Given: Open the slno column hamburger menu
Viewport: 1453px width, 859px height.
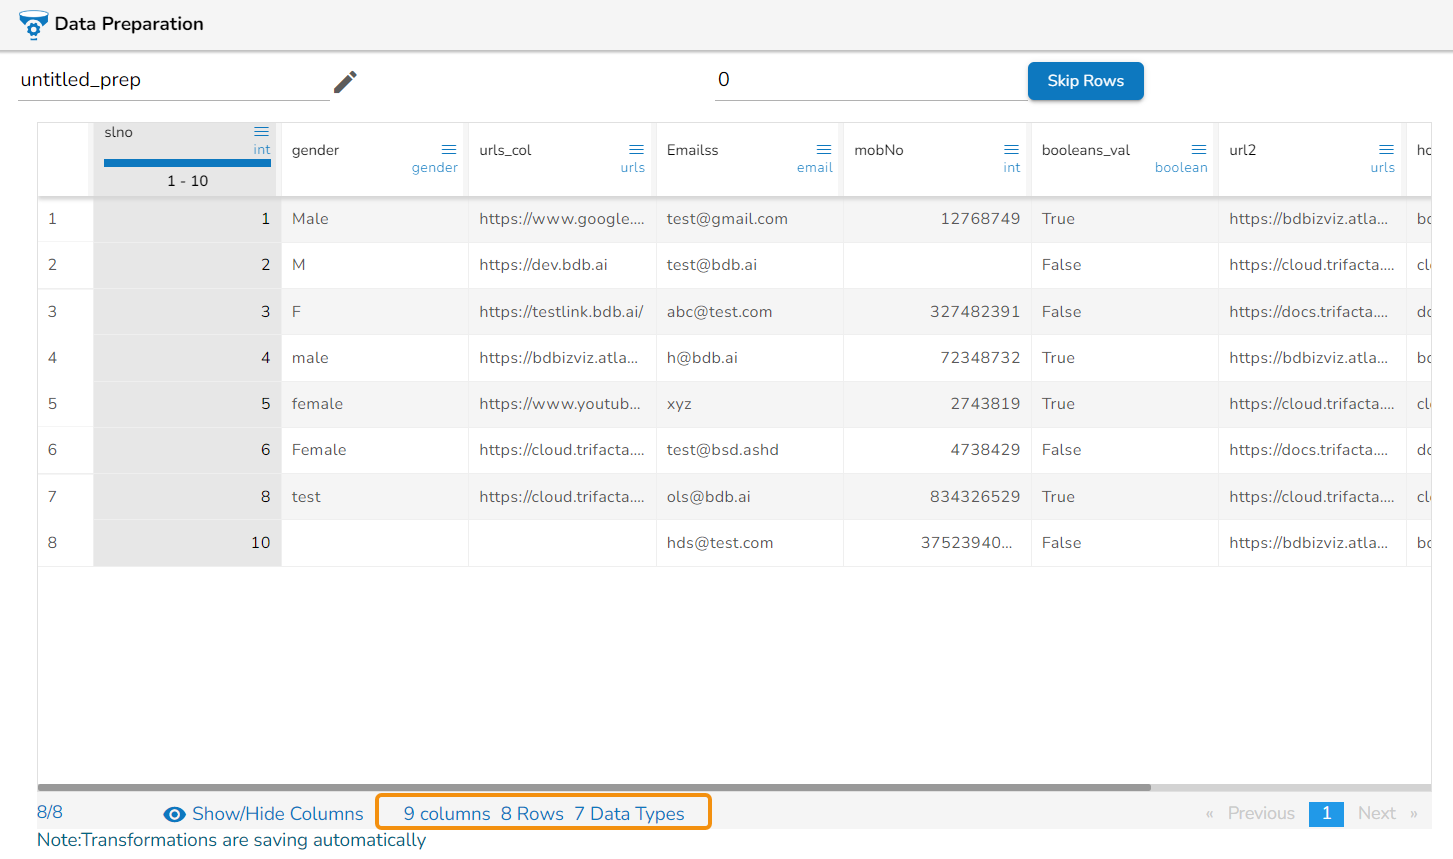Looking at the screenshot, I should point(261,132).
